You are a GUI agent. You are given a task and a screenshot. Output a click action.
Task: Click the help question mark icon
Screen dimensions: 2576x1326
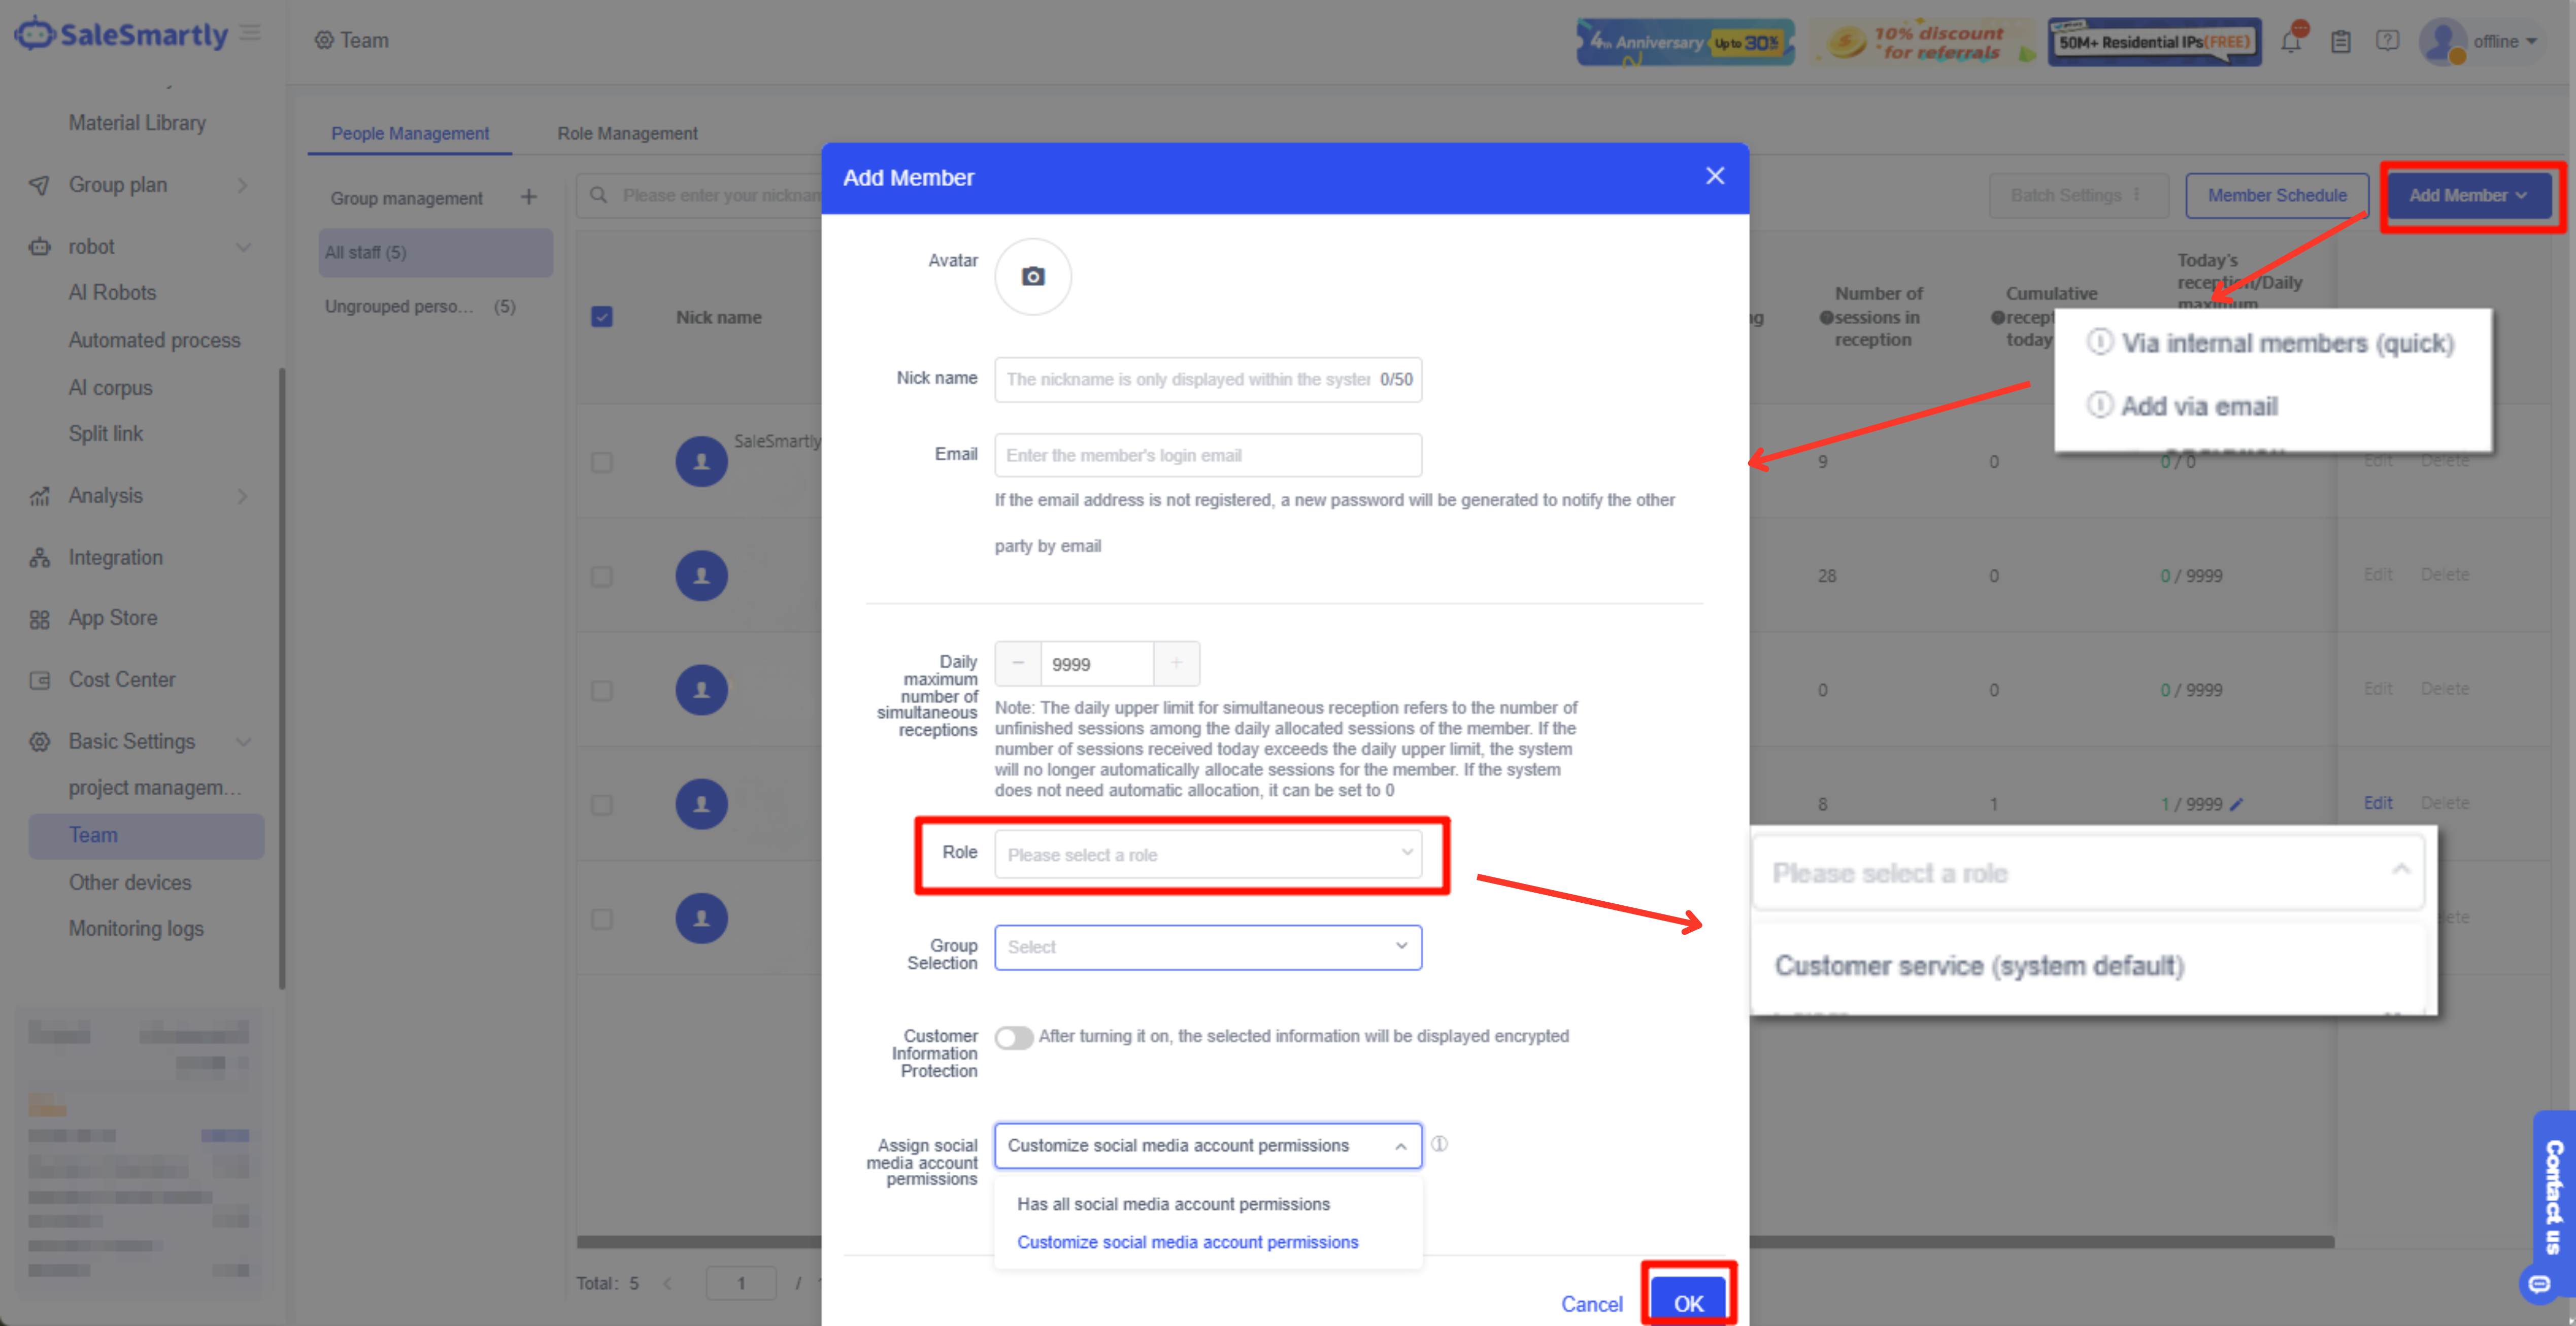2387,41
